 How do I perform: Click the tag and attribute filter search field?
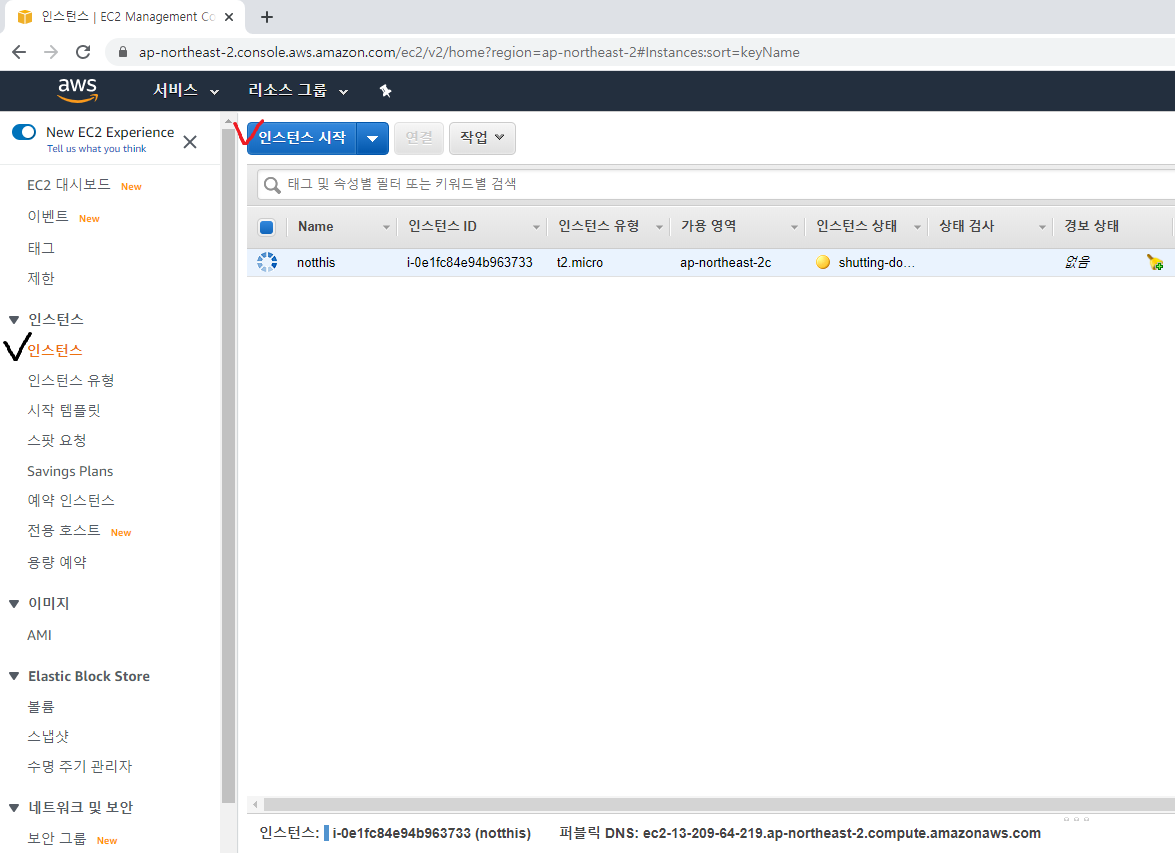click(x=716, y=184)
